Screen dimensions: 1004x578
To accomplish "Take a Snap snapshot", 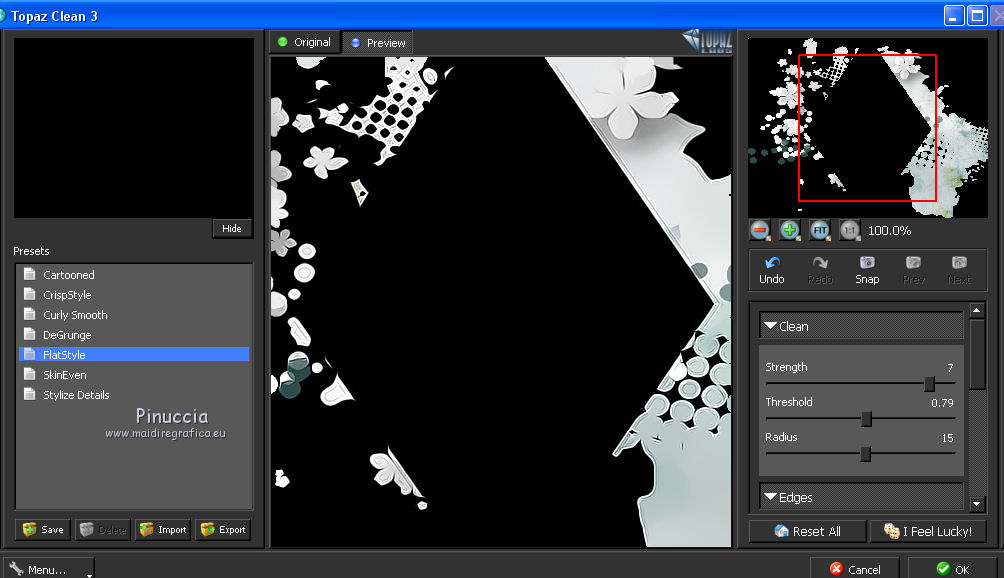I will 867,270.
